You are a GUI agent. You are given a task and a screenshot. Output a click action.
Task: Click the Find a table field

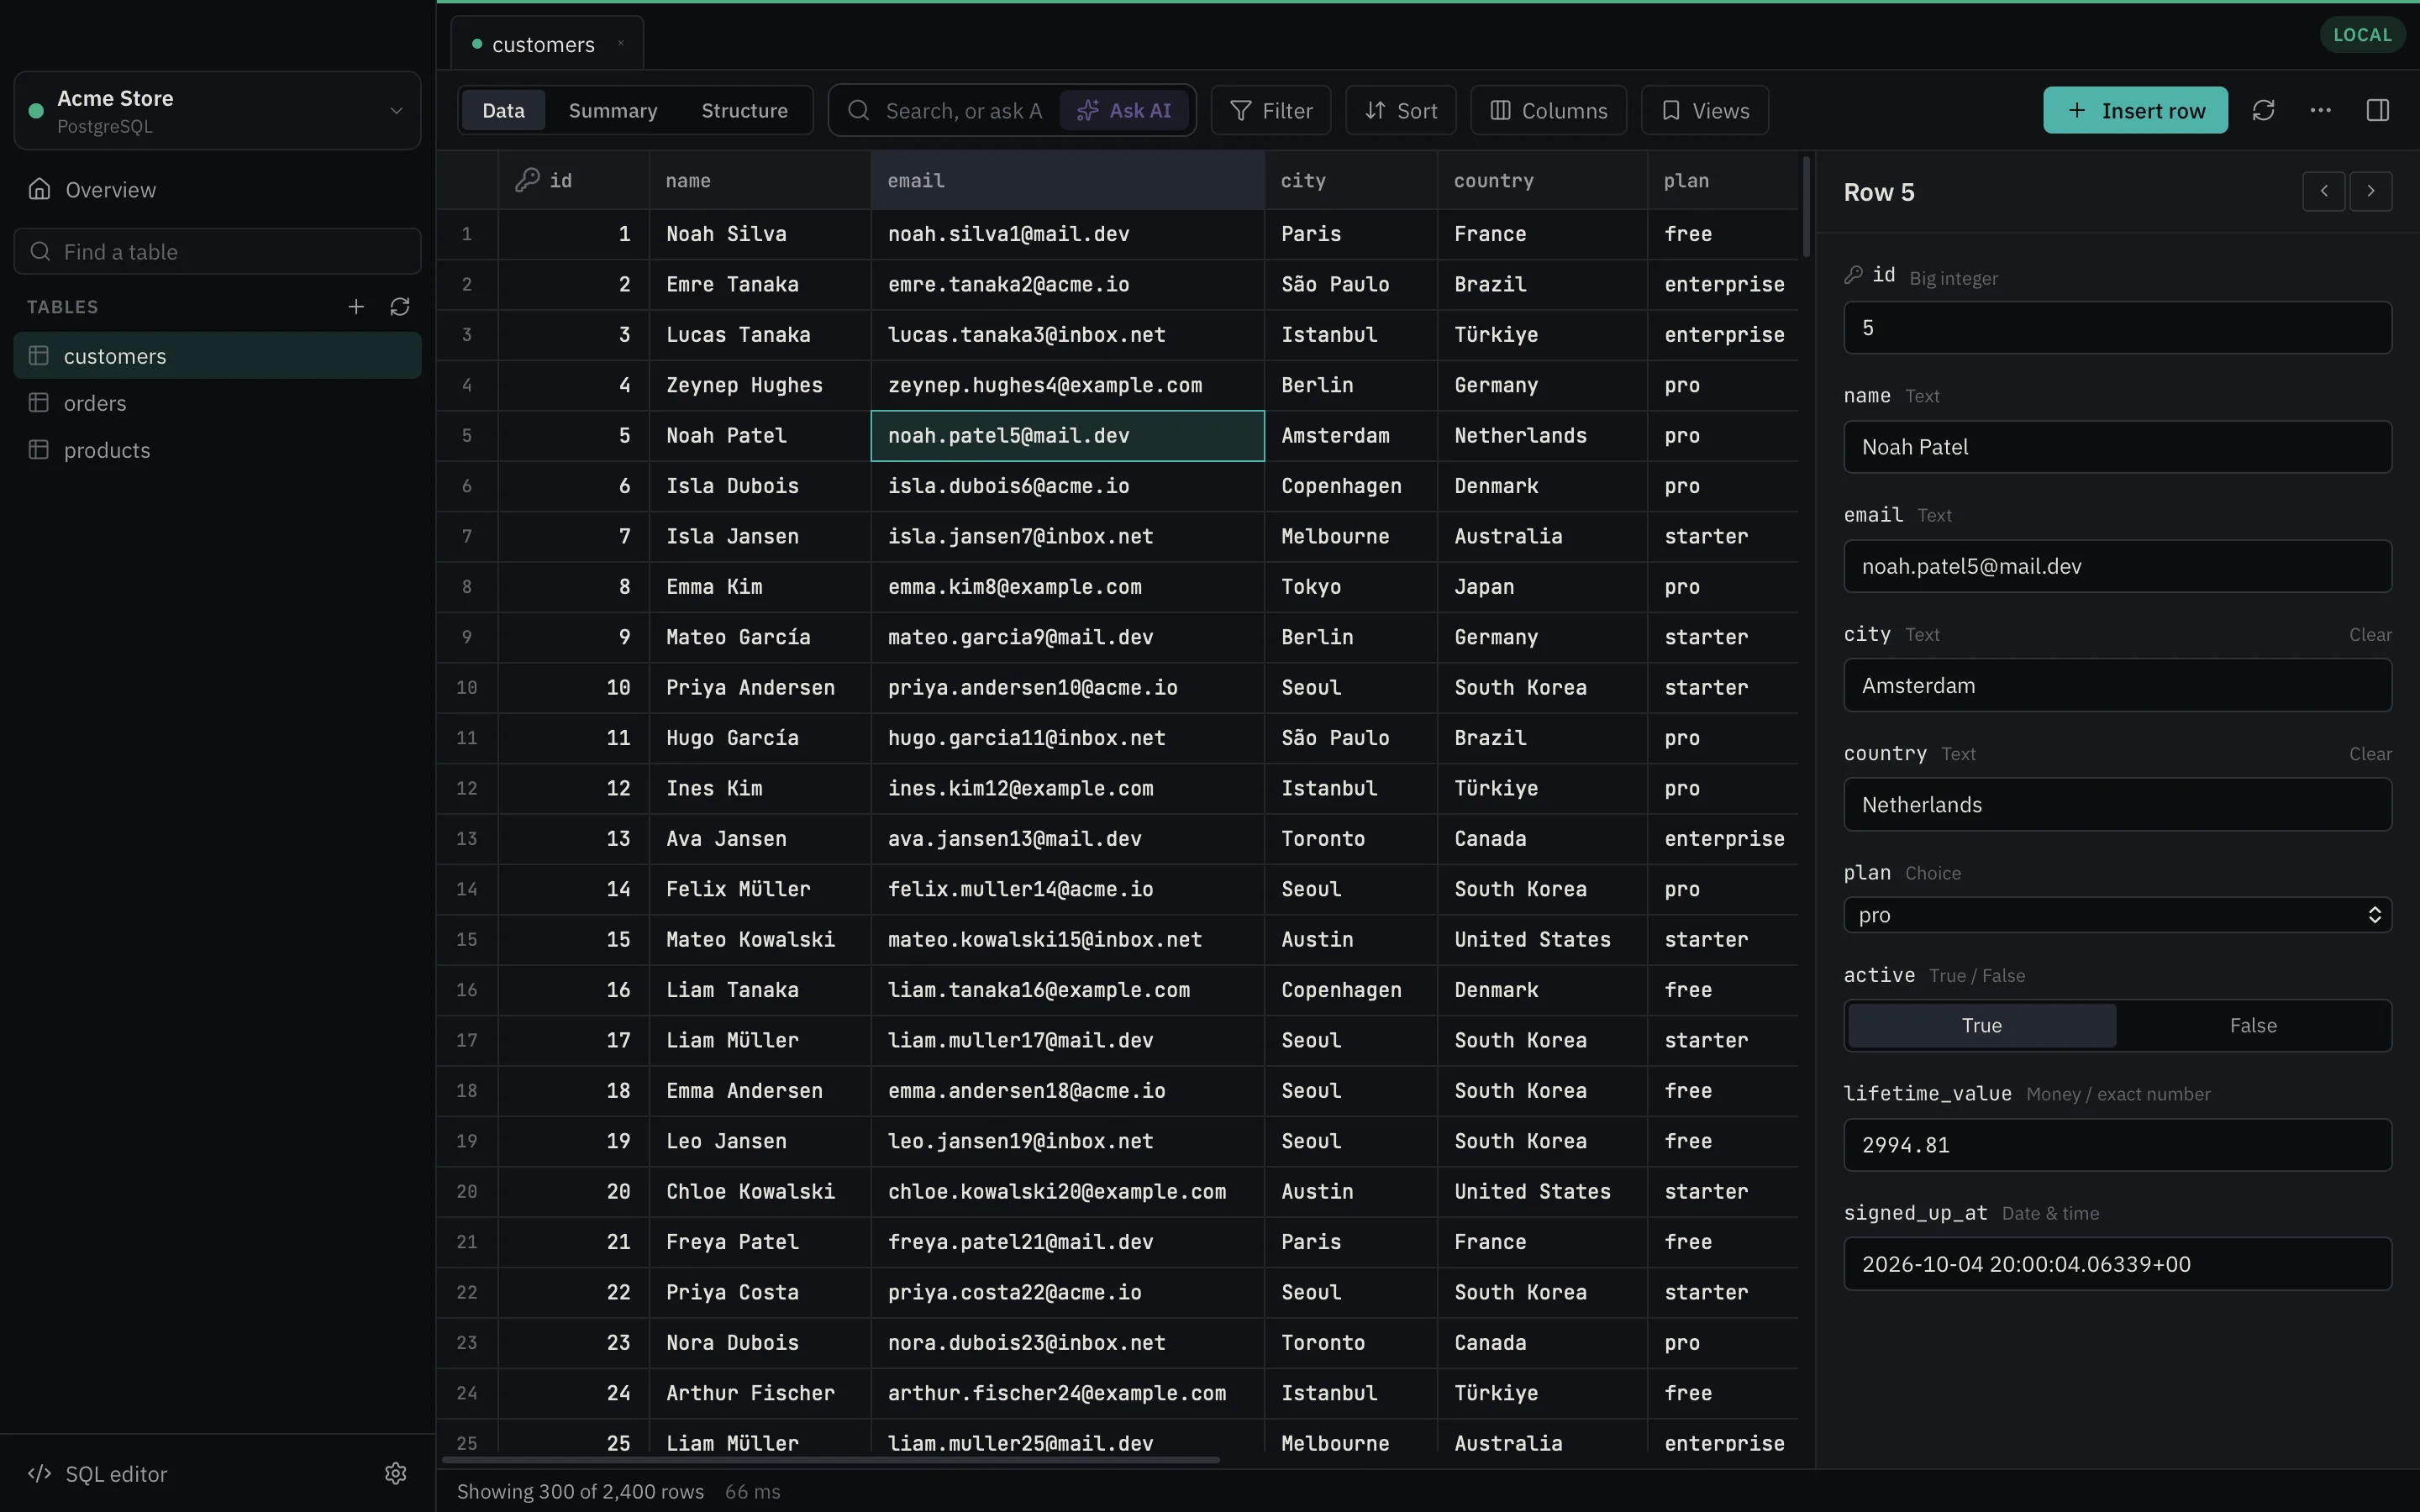(x=217, y=251)
